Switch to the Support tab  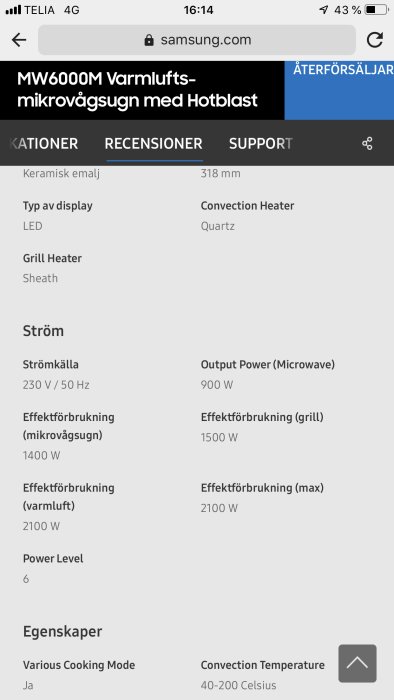coord(261,144)
